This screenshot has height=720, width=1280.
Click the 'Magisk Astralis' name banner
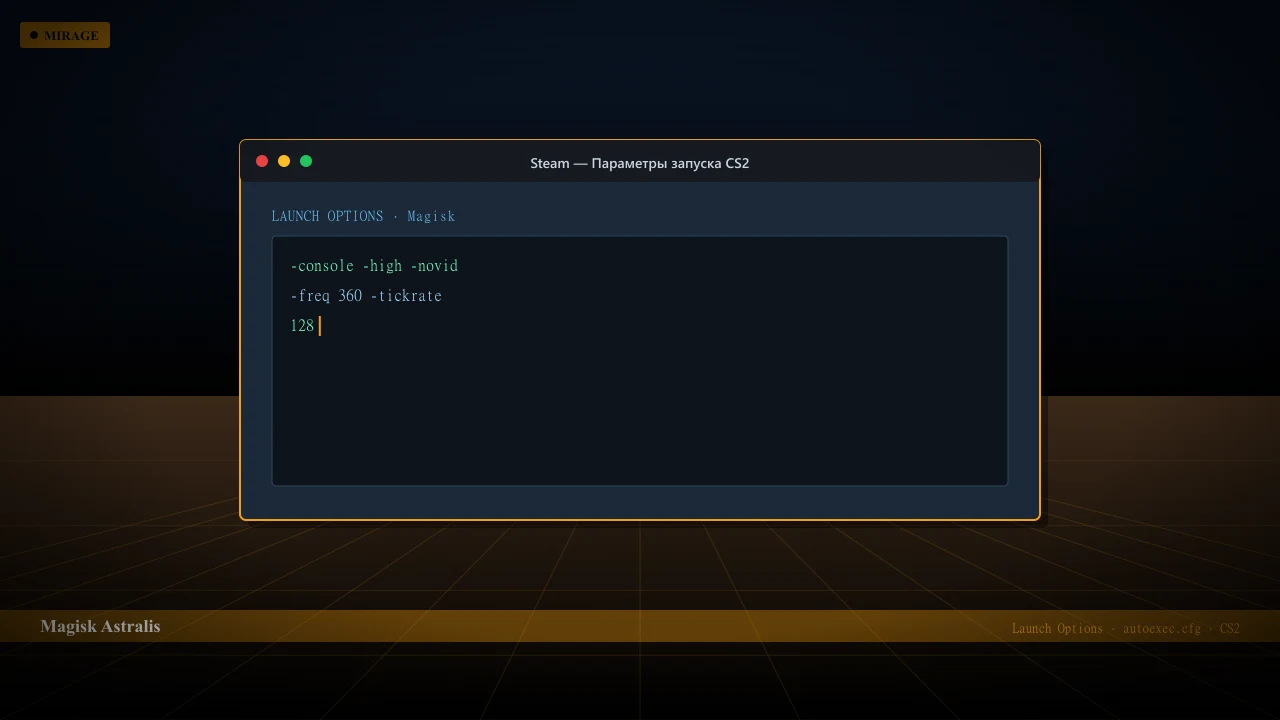(x=100, y=626)
